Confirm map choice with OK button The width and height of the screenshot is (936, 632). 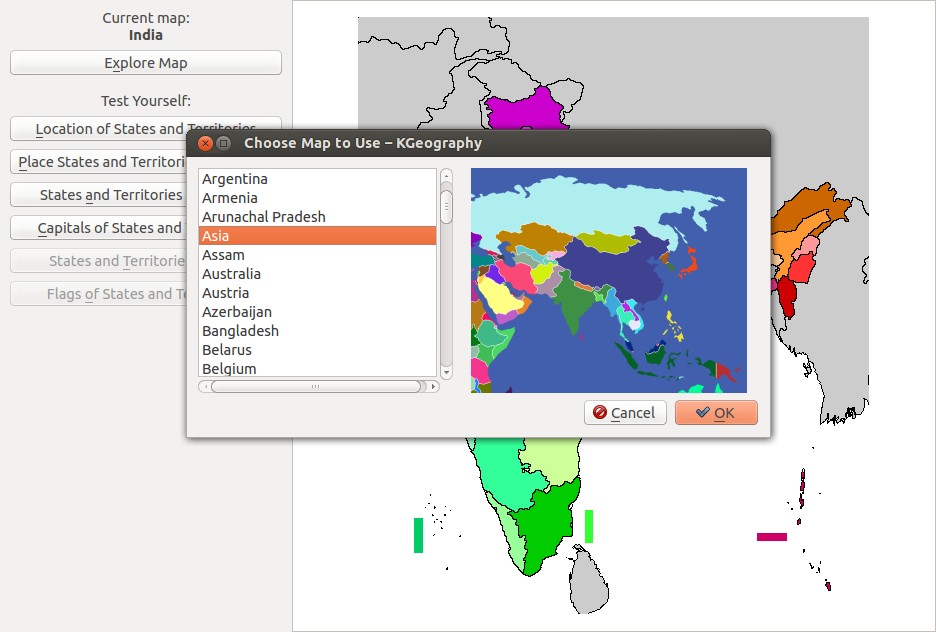716,413
